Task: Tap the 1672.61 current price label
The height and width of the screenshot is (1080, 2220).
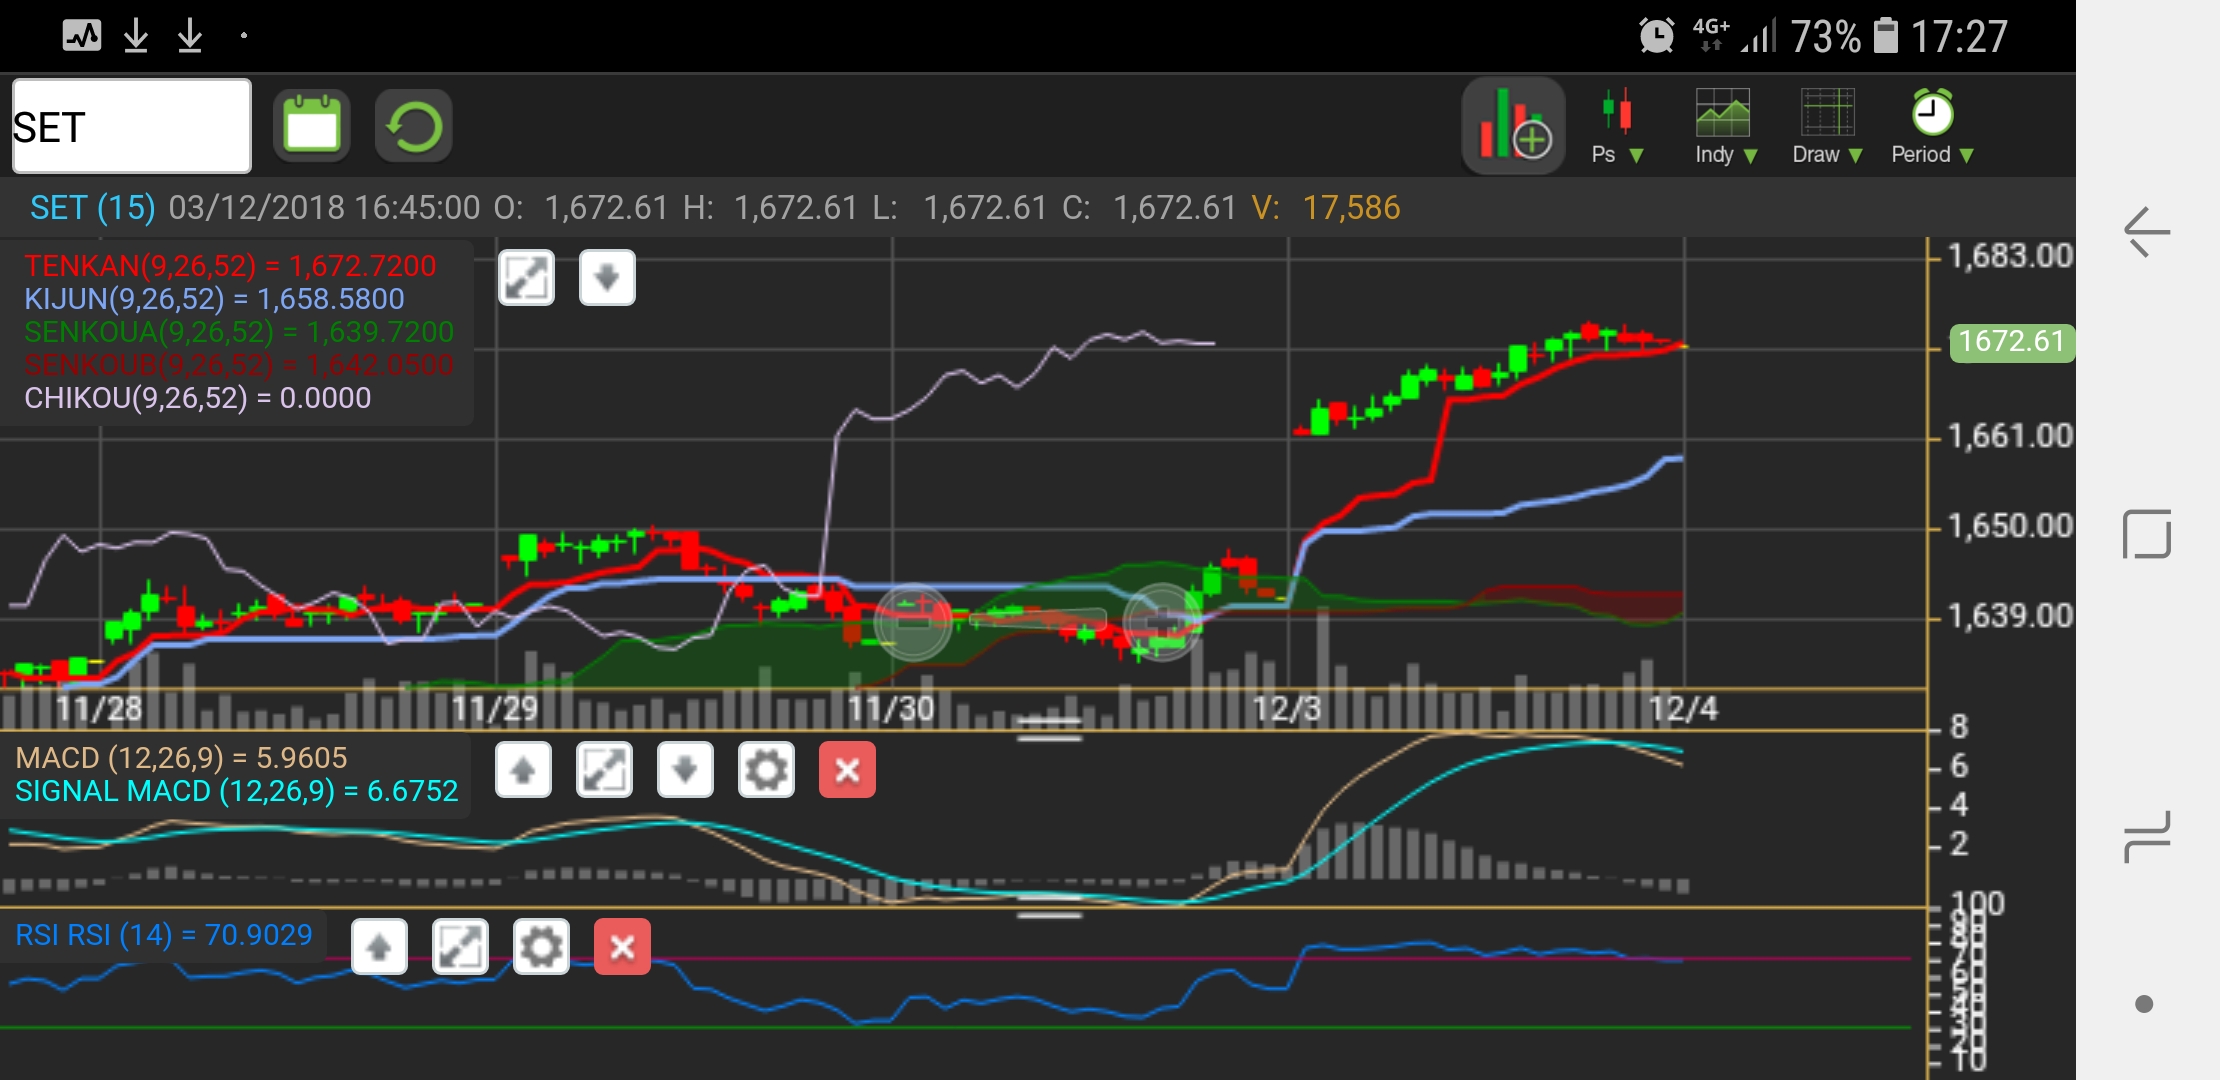Action: pos(2011,342)
